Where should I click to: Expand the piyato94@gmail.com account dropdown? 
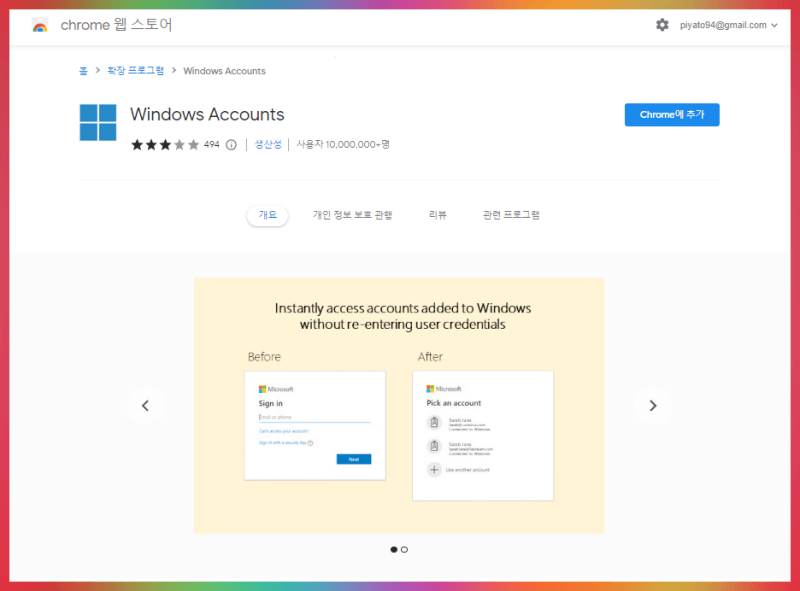tap(728, 25)
